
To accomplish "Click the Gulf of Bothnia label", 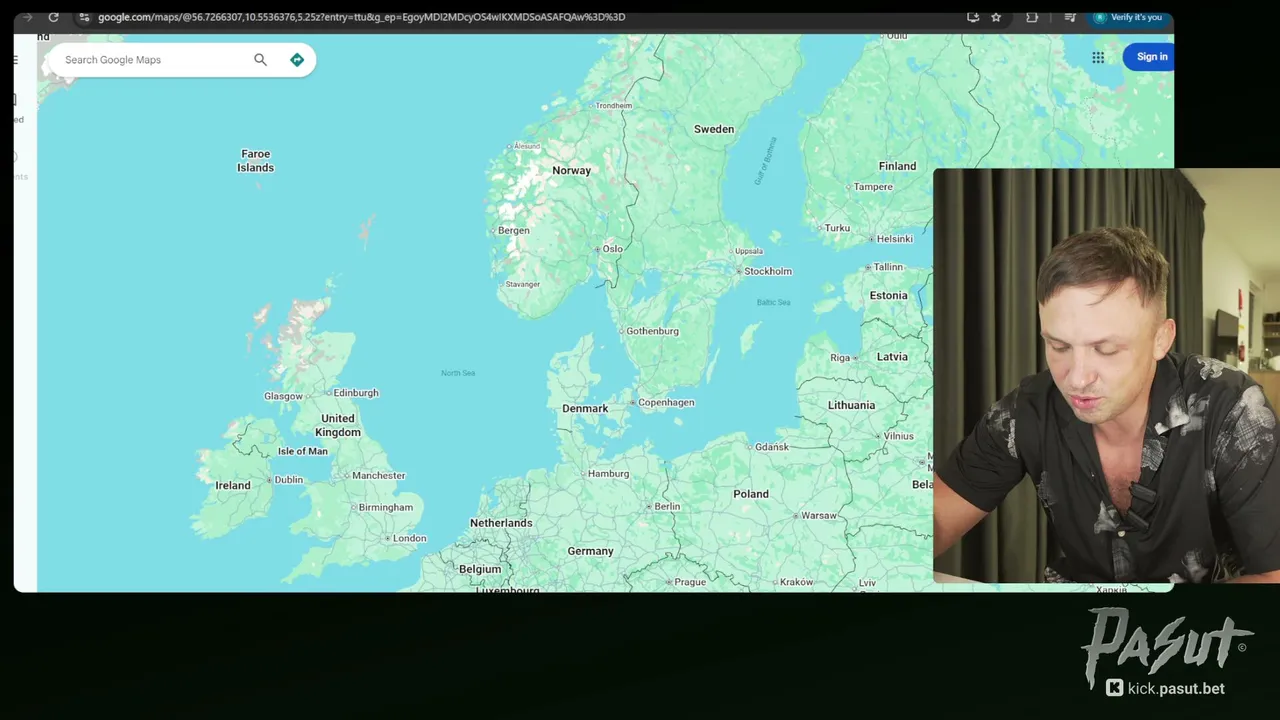I will [x=765, y=161].
